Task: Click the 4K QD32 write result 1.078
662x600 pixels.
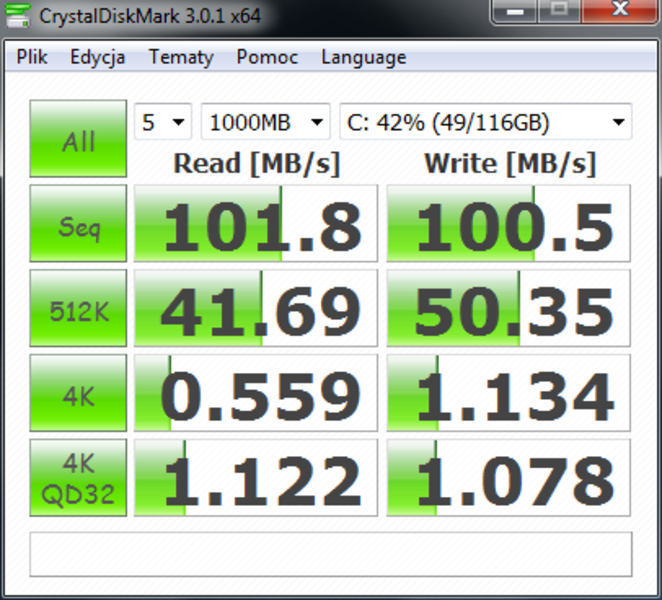Action: 509,478
